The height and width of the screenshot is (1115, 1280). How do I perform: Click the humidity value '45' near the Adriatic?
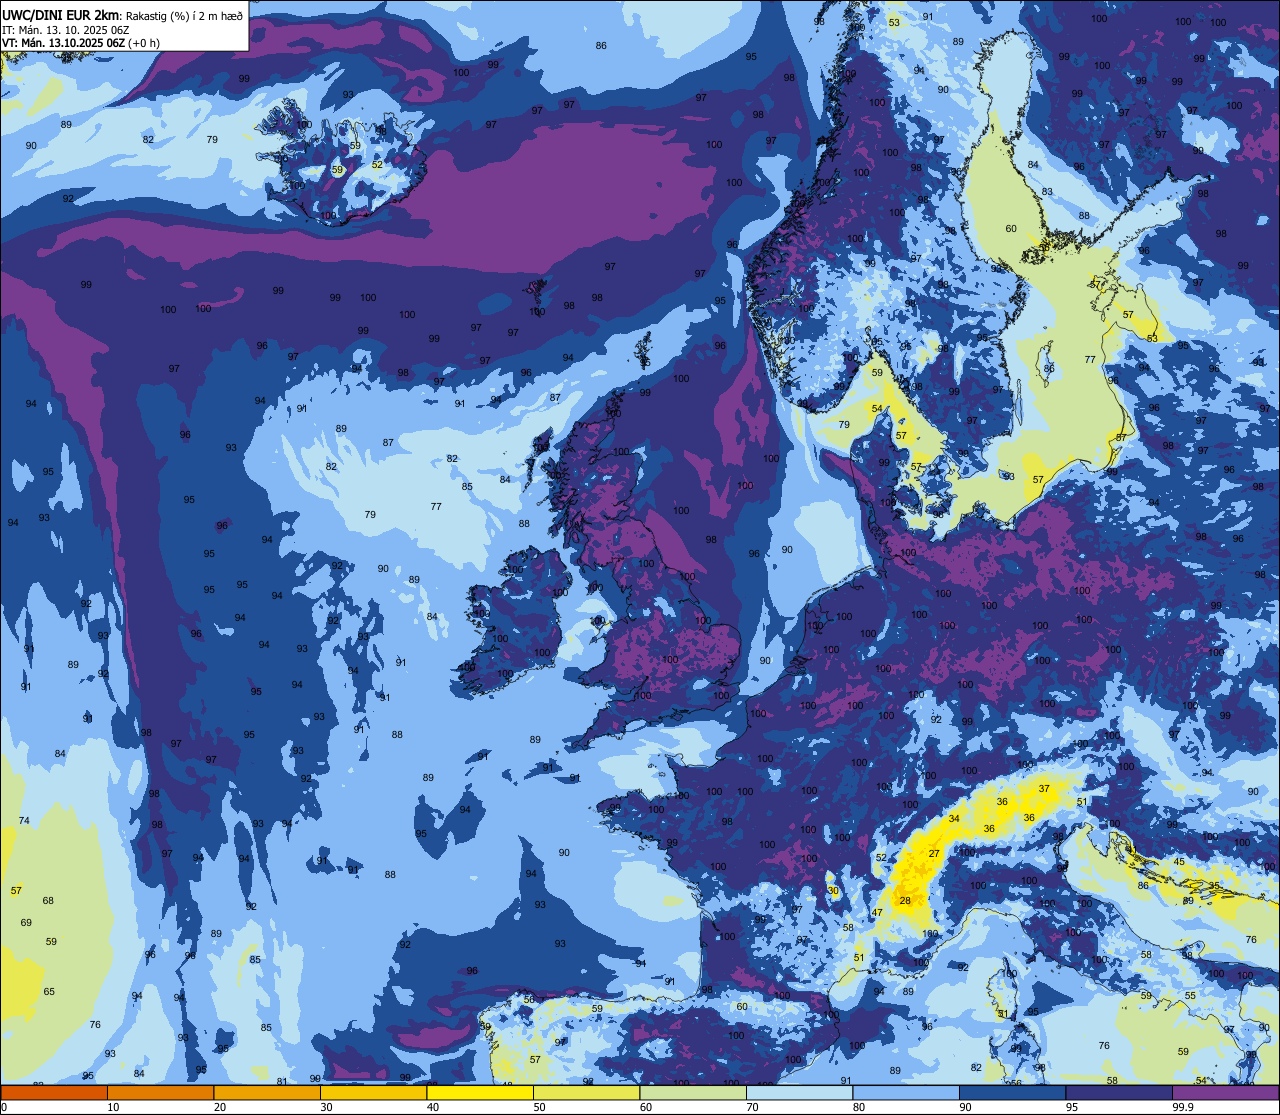coord(1179,862)
